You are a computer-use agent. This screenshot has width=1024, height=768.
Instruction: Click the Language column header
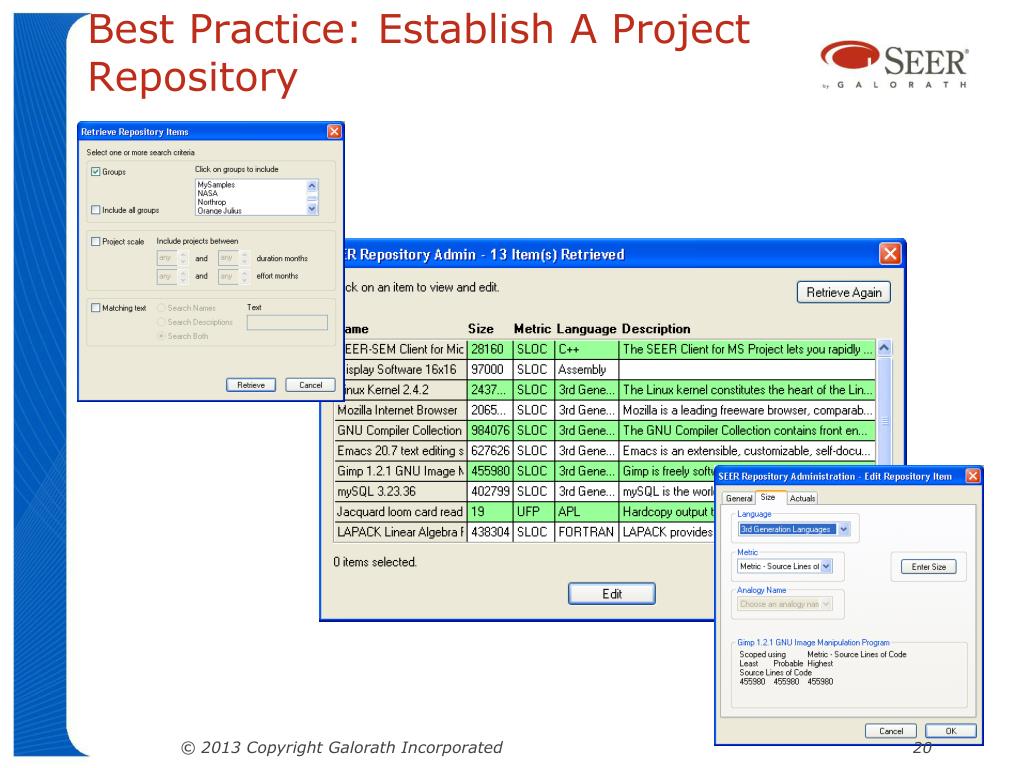coord(586,328)
